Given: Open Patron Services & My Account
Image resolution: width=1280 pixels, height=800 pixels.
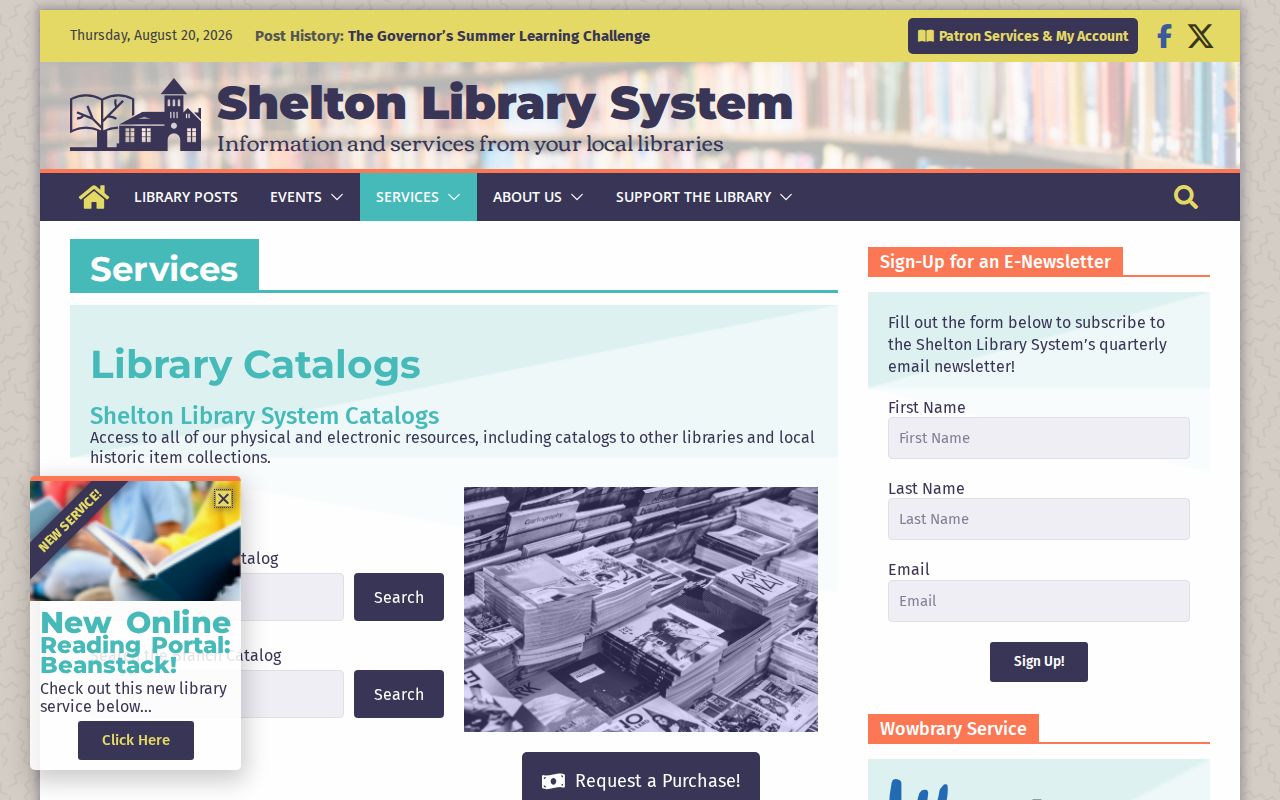Looking at the screenshot, I should (1023, 36).
